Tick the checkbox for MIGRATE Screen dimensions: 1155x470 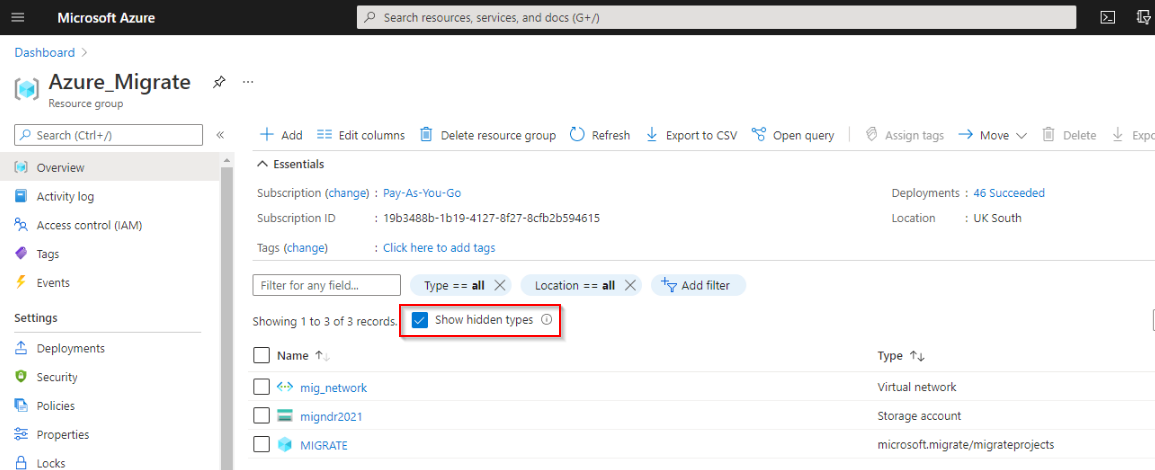coord(261,444)
